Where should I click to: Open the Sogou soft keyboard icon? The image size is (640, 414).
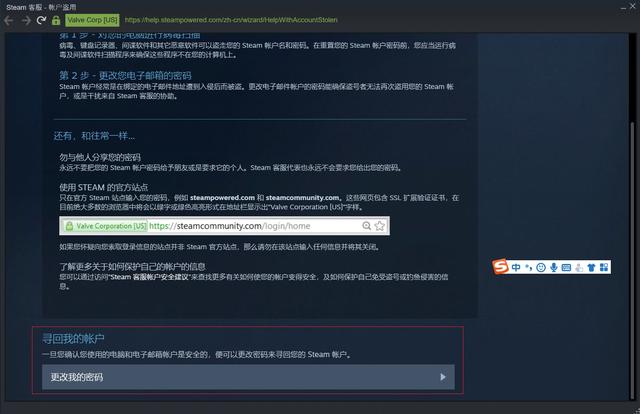(x=566, y=267)
